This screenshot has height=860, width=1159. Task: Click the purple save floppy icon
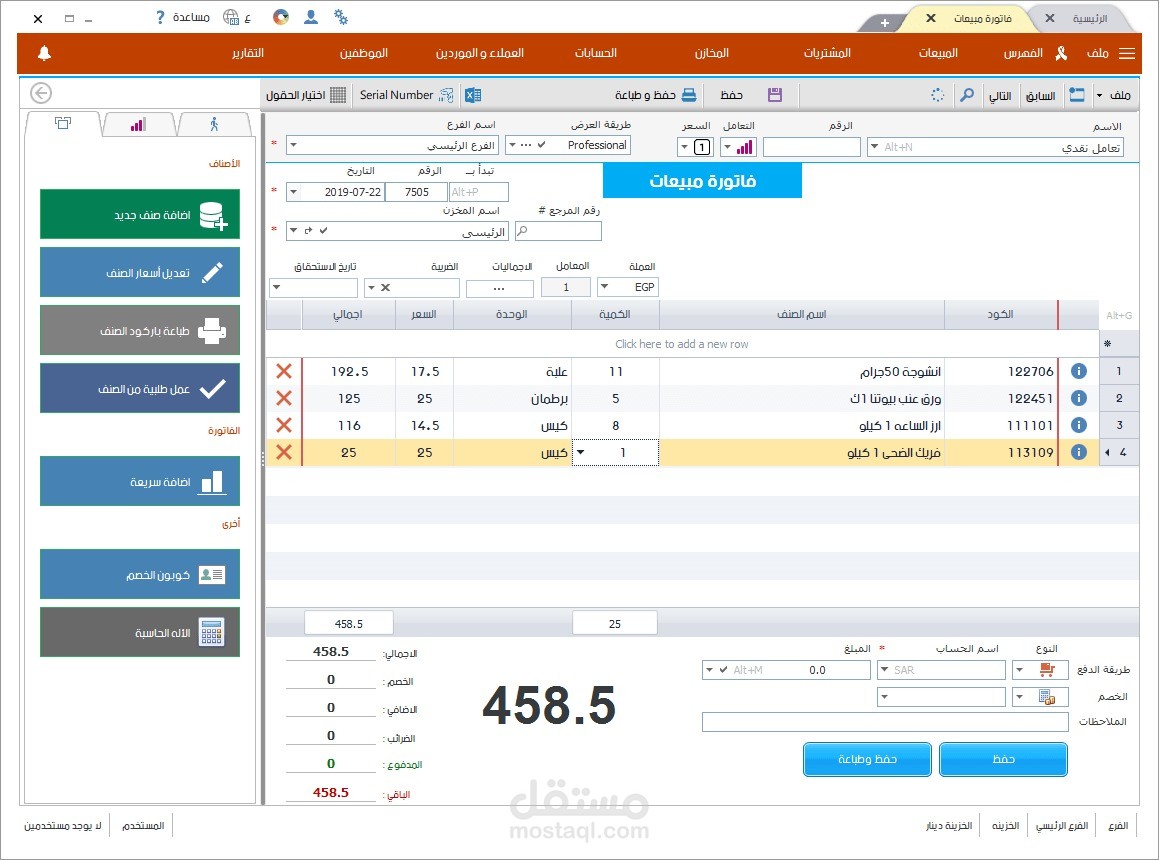[x=775, y=95]
